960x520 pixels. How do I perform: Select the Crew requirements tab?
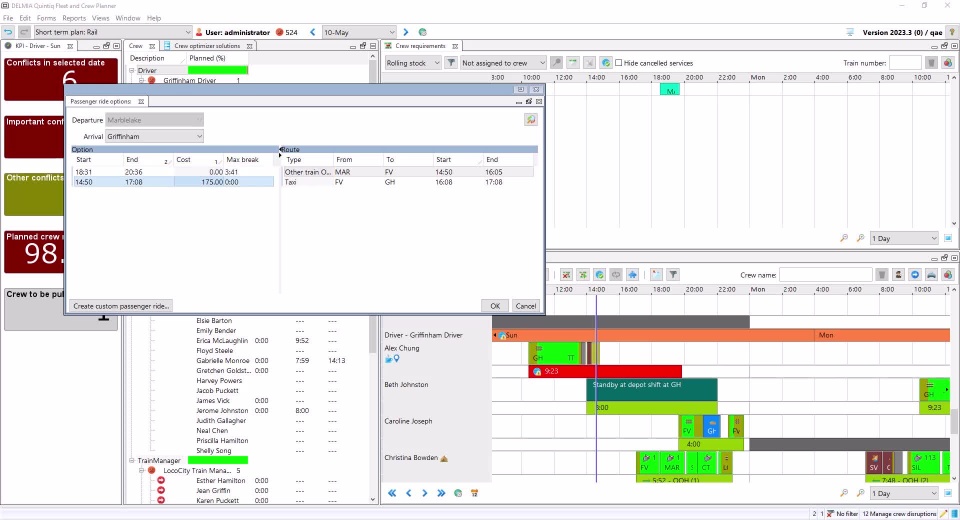point(420,46)
